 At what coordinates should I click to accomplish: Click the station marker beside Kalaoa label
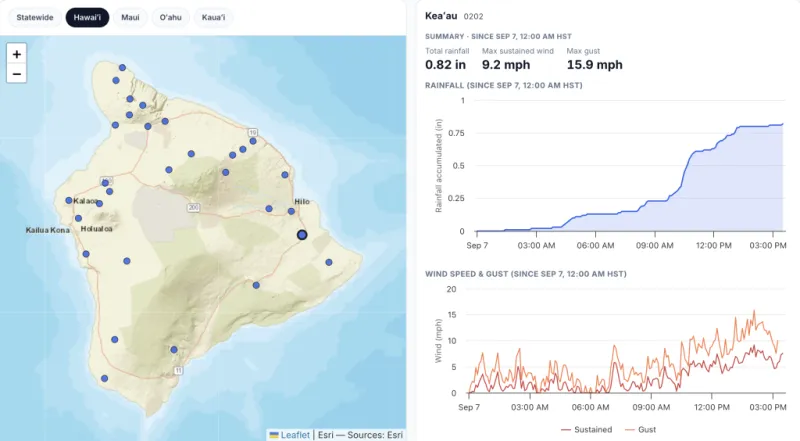point(69,201)
